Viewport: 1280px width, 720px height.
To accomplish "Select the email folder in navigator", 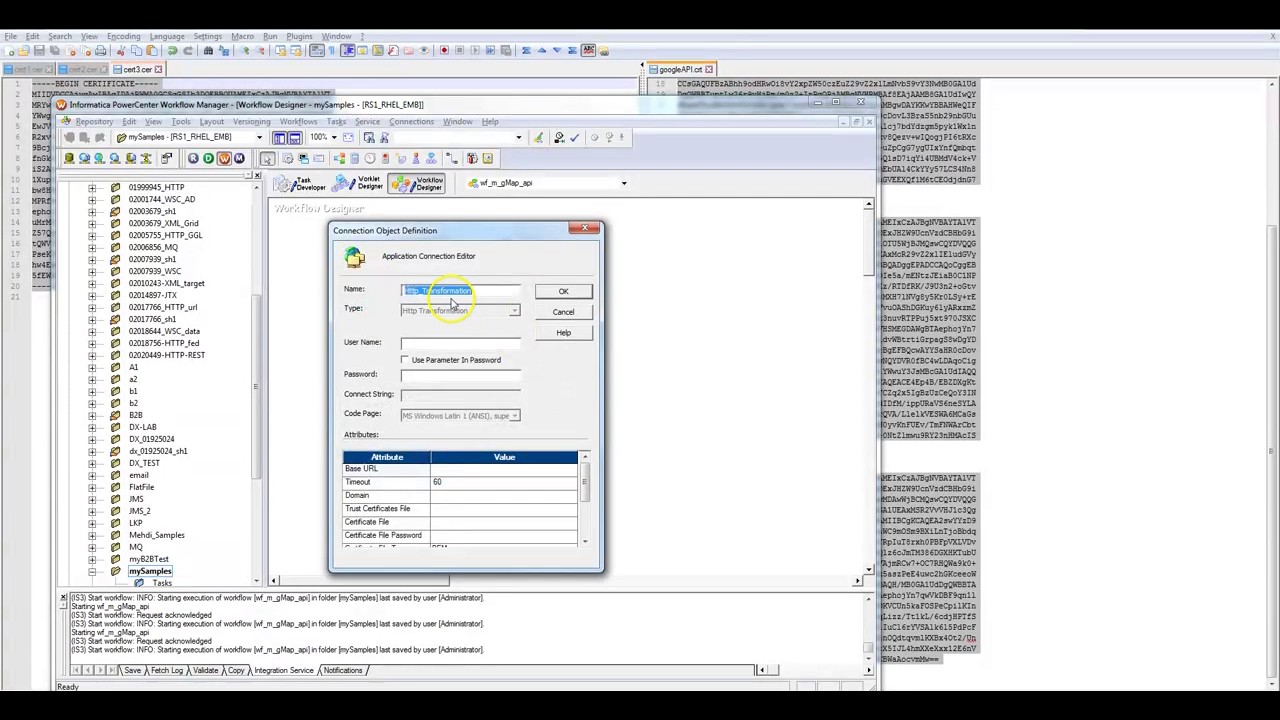I will click(138, 475).
